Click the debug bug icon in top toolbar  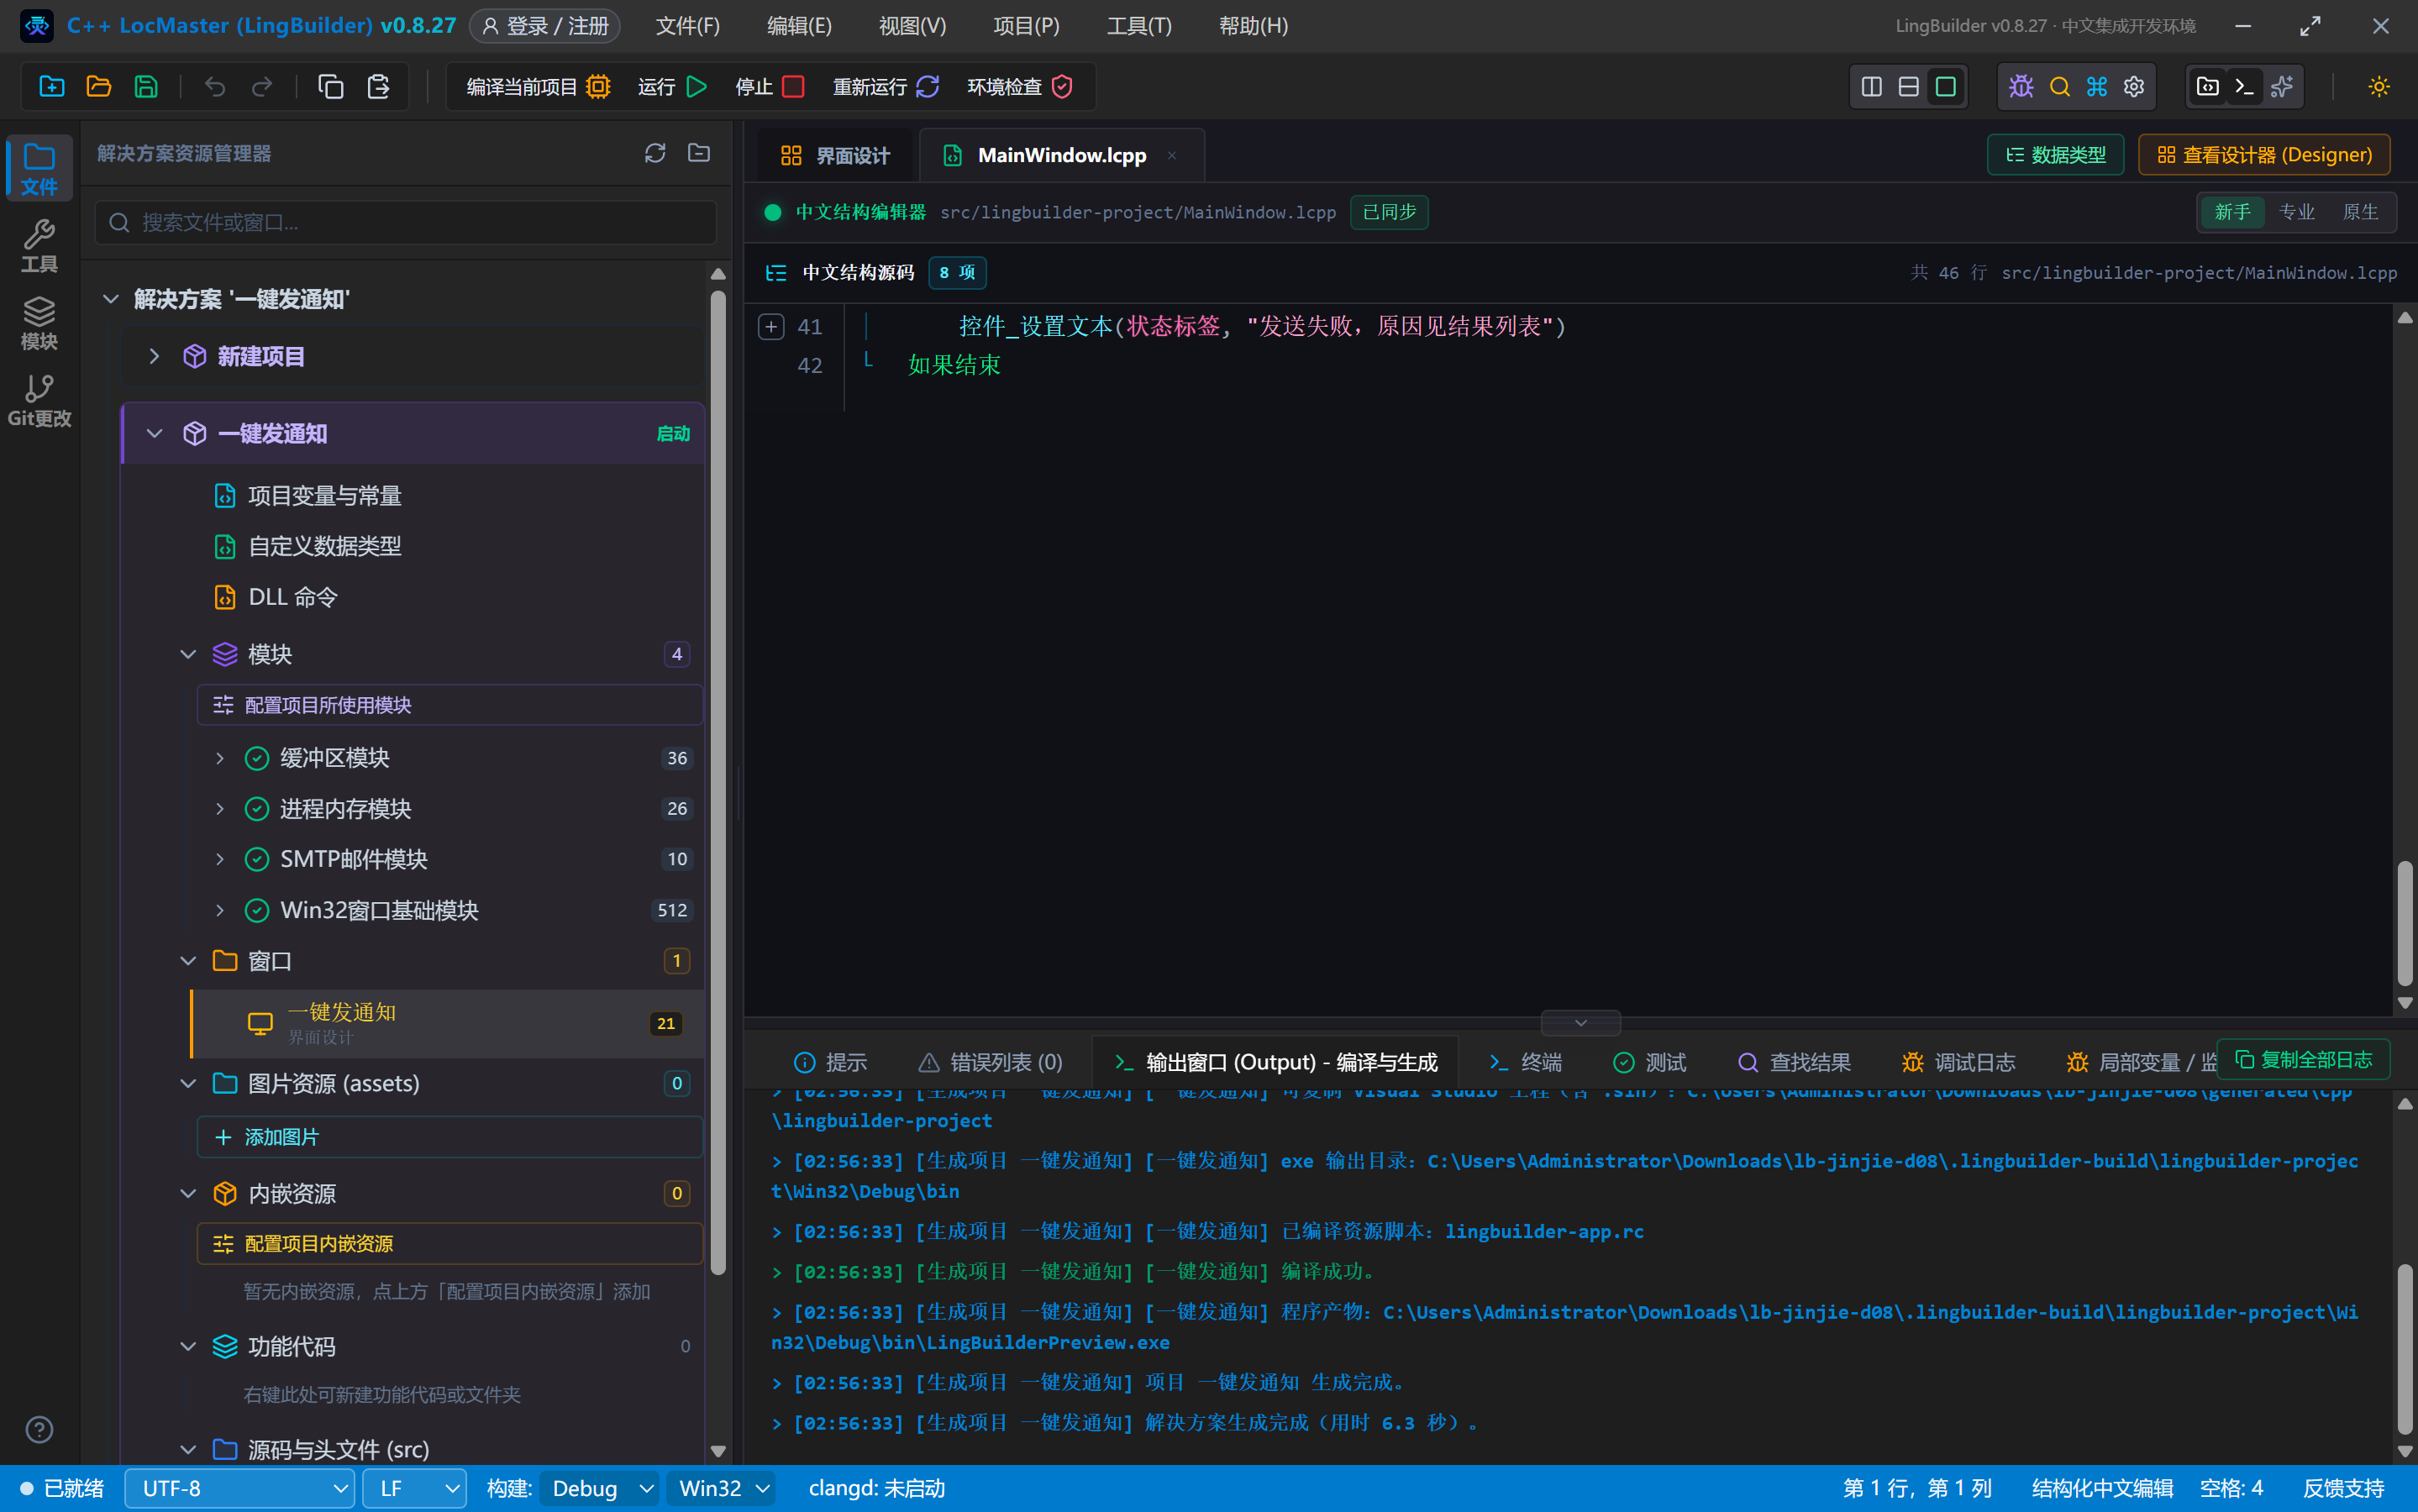pos(2021,87)
